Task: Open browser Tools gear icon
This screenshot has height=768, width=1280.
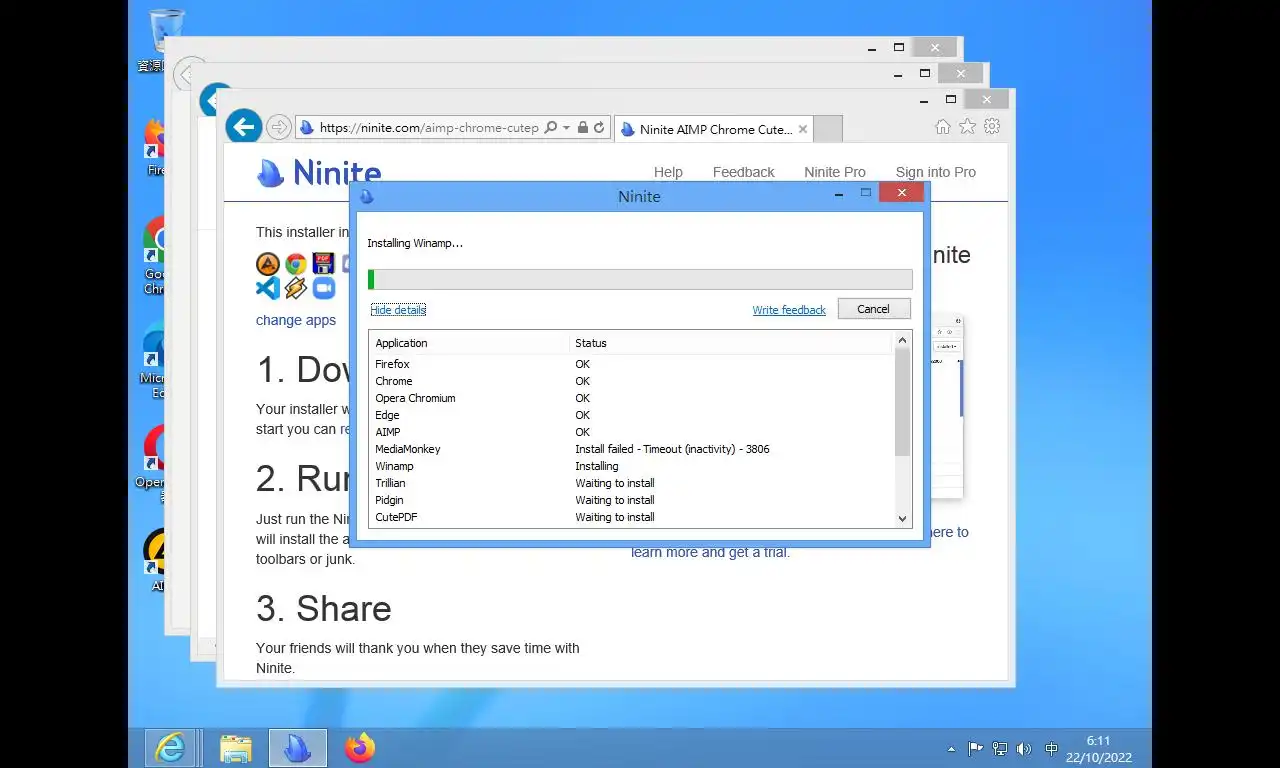Action: coord(992,127)
